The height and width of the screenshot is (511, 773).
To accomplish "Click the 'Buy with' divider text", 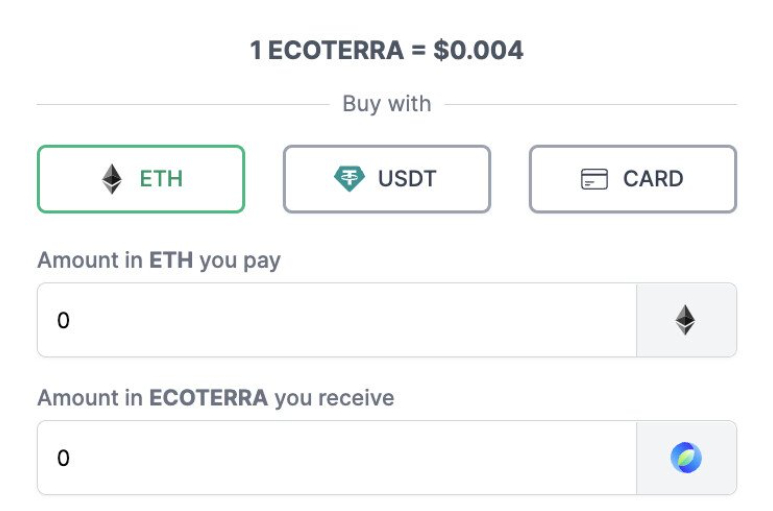I will pyautogui.click(x=387, y=104).
